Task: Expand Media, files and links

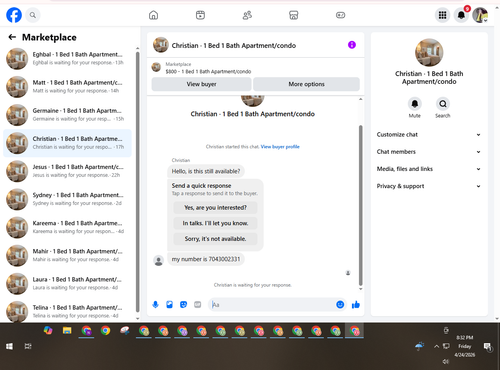Action: click(x=429, y=169)
